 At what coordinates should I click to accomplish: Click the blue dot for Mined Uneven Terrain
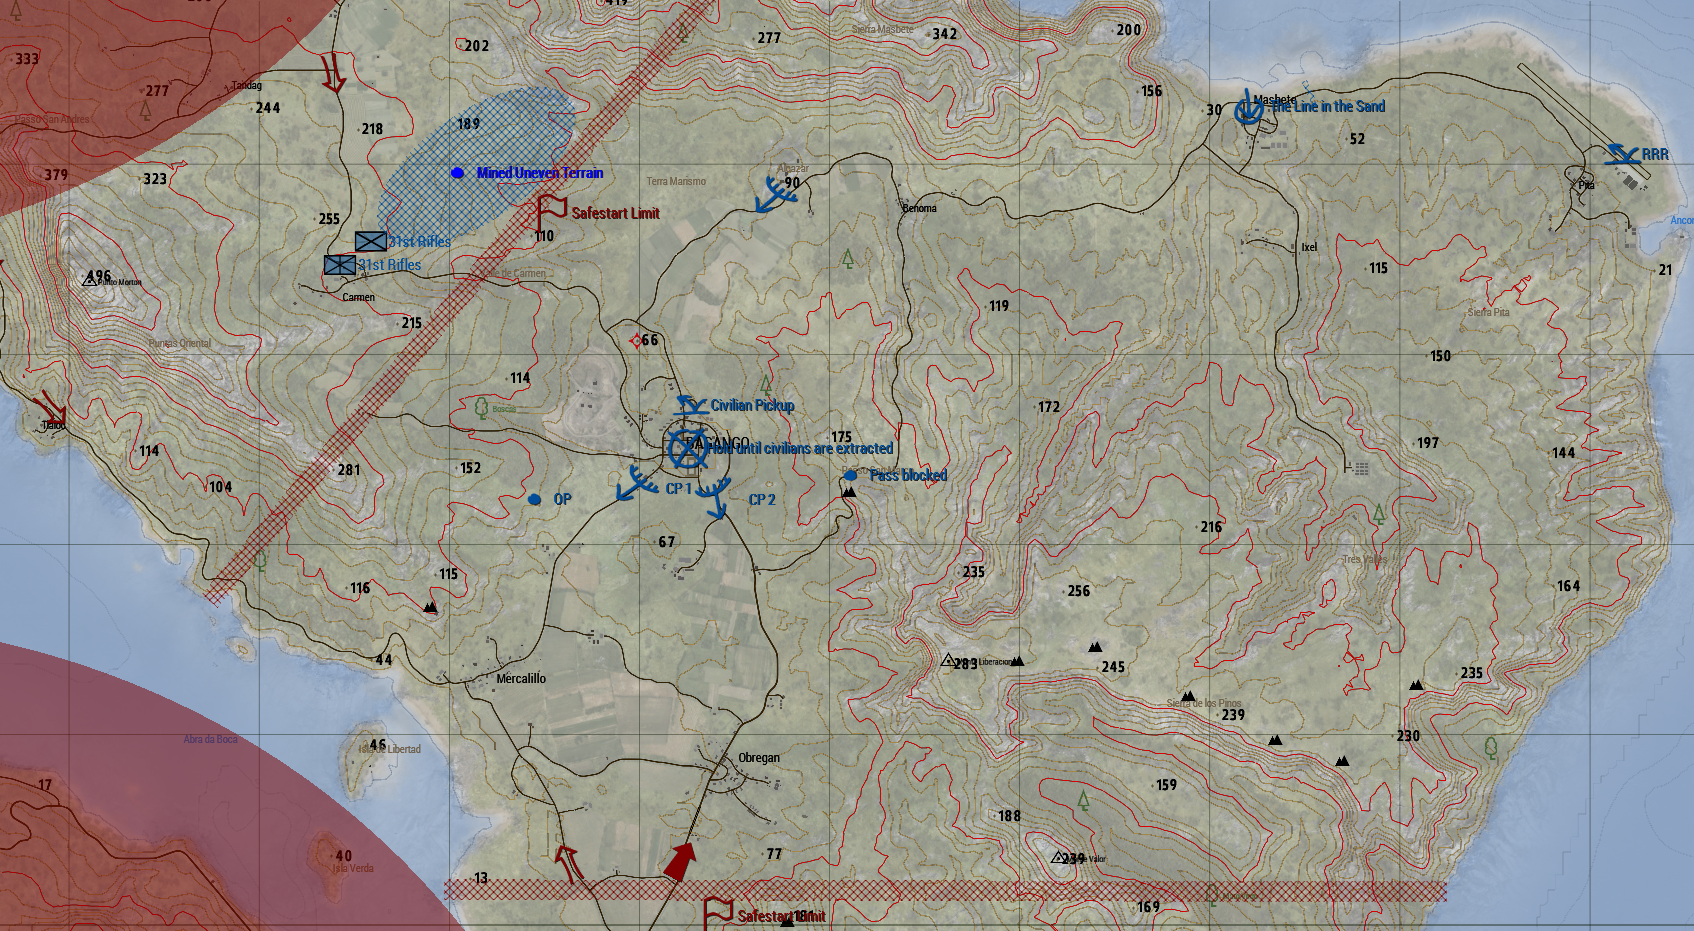(458, 173)
